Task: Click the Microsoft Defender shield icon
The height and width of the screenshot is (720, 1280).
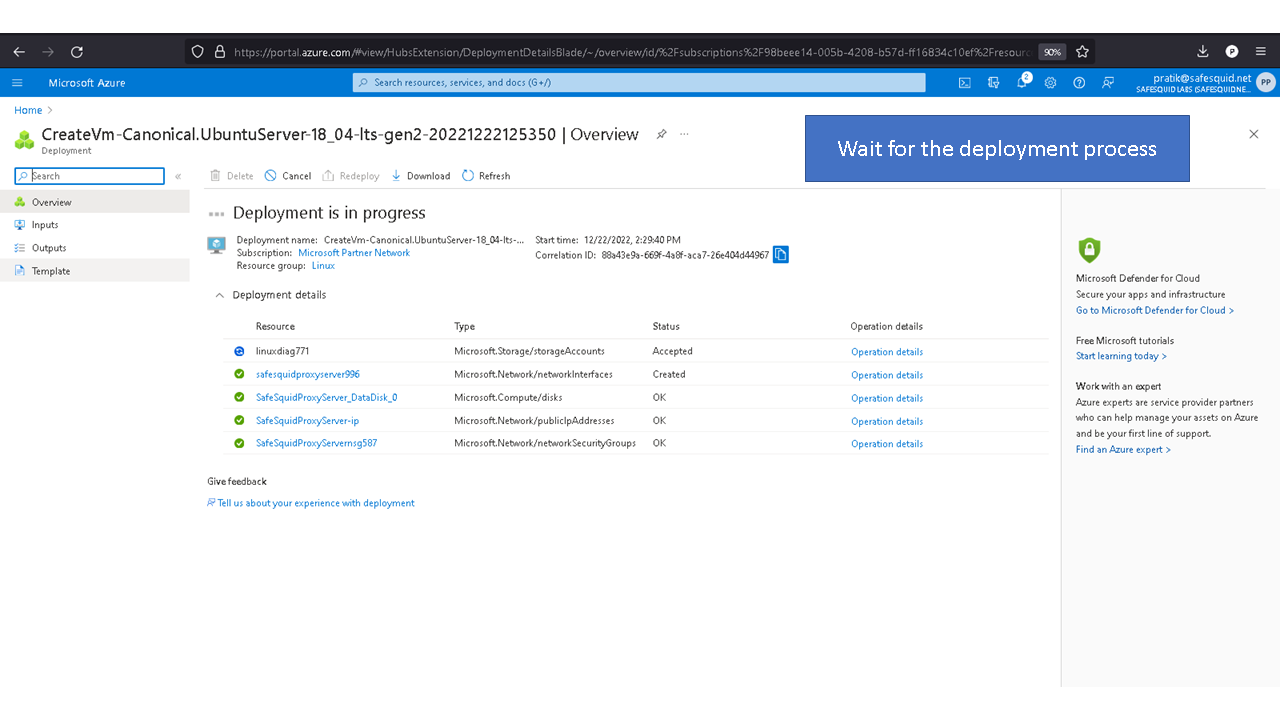Action: (1089, 250)
